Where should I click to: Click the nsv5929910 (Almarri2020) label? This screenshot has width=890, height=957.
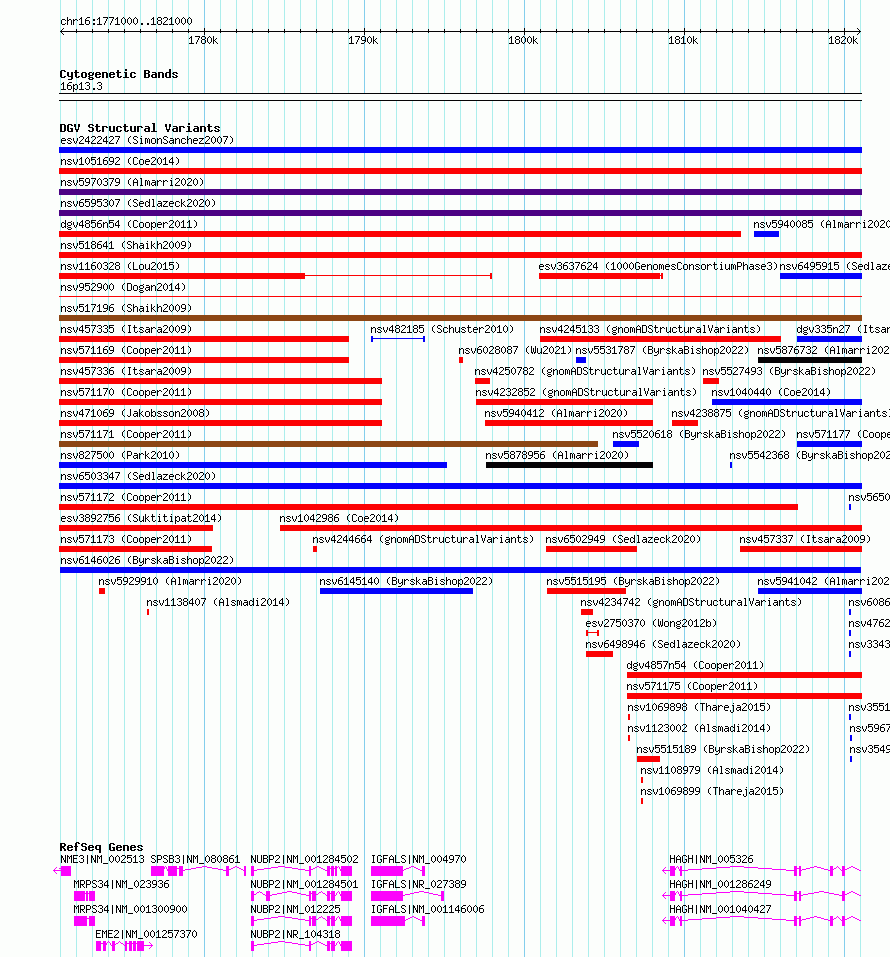point(170,582)
